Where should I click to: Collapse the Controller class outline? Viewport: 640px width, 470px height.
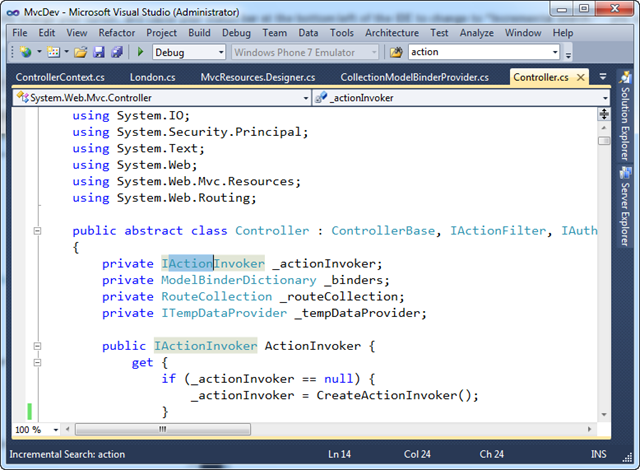pyautogui.click(x=37, y=231)
